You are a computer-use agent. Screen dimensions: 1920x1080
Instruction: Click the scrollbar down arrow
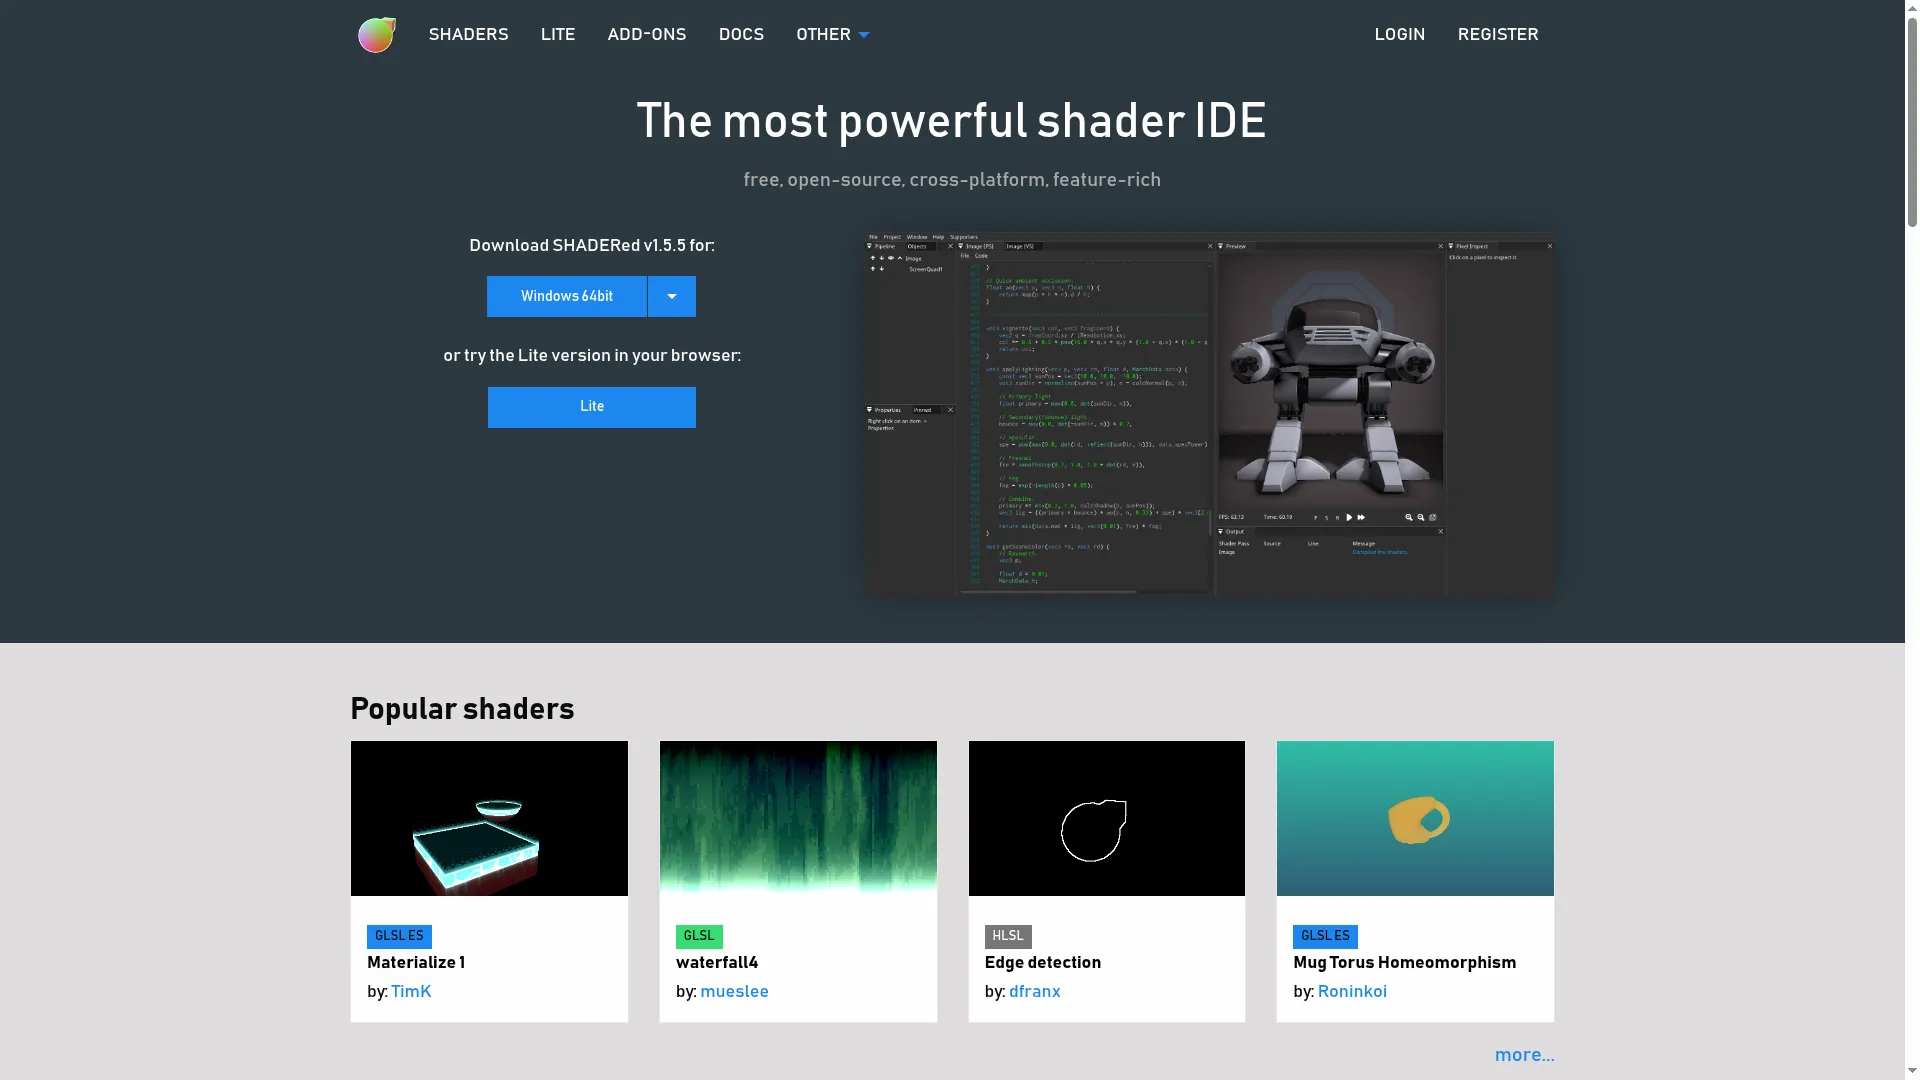(x=1912, y=1073)
